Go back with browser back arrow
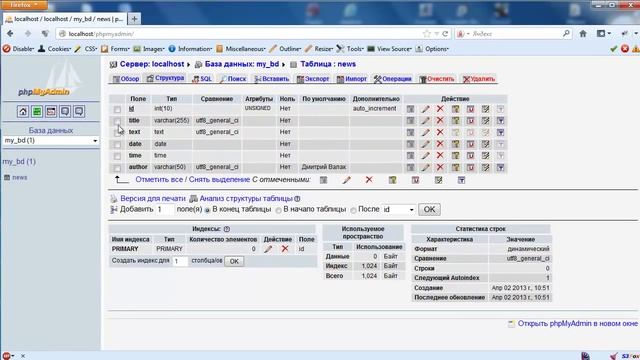The image size is (640, 360). pyautogui.click(x=10, y=34)
